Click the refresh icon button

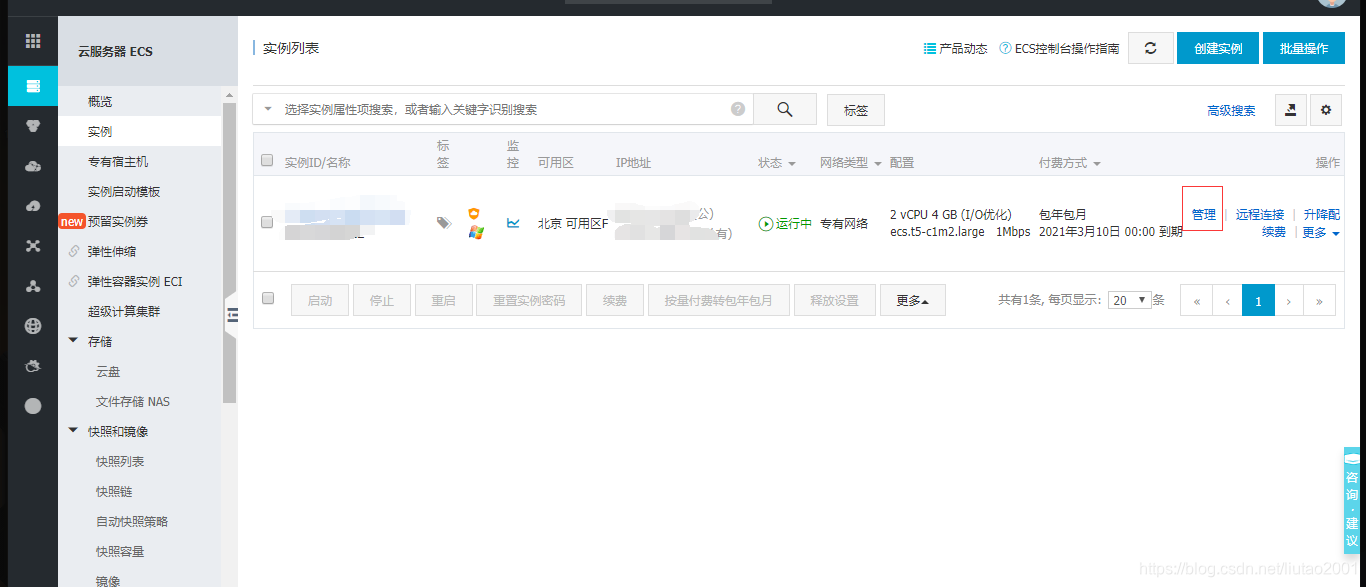[x=1151, y=48]
